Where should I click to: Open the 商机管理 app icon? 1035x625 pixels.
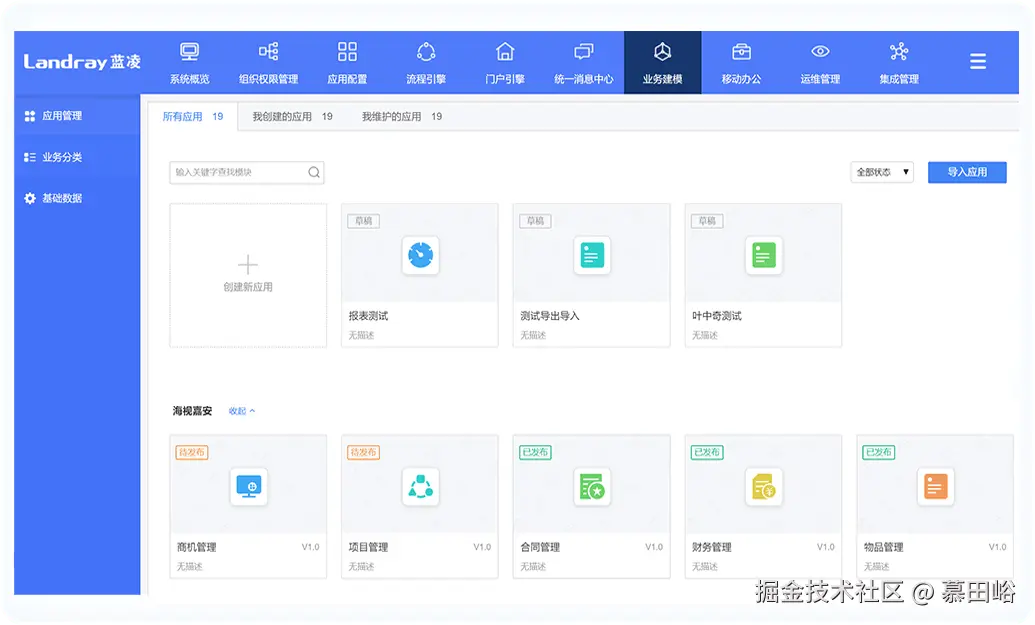point(249,487)
